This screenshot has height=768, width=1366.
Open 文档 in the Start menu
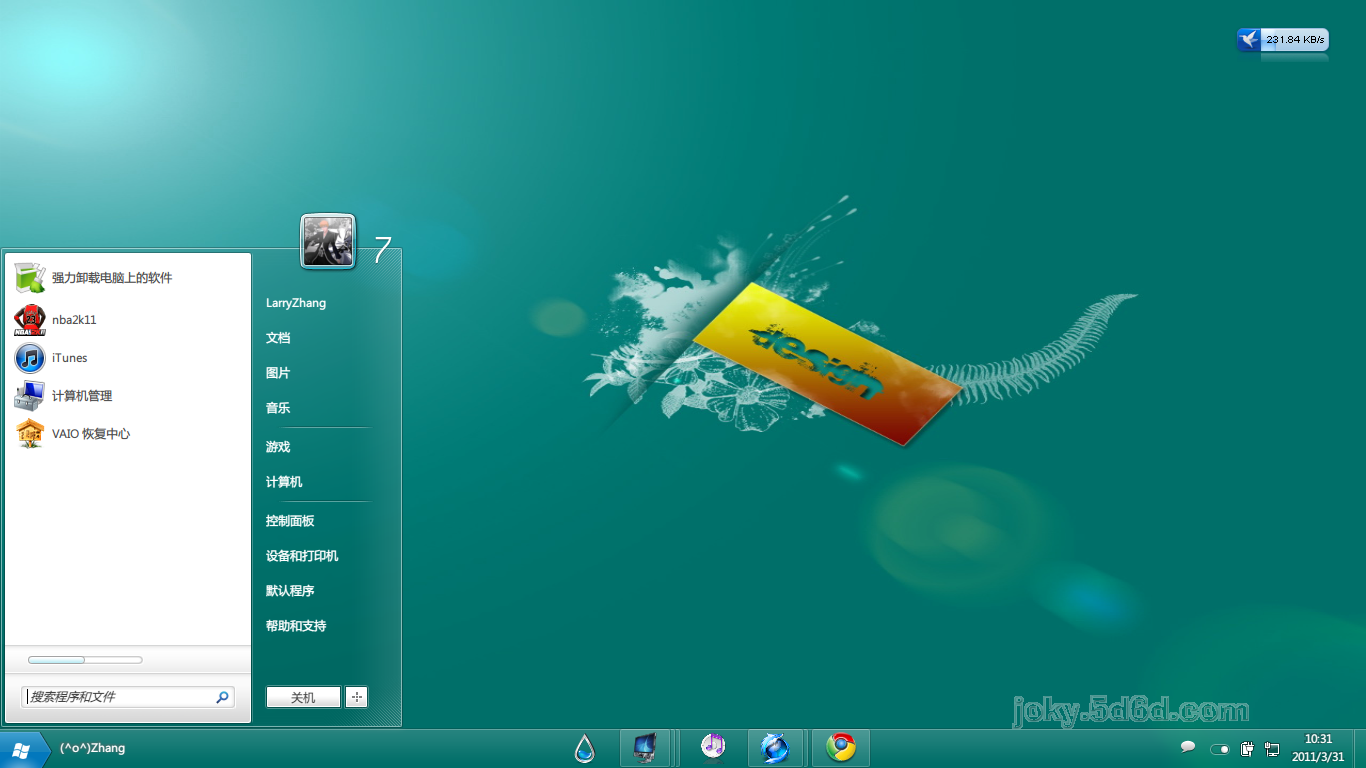[x=278, y=338]
